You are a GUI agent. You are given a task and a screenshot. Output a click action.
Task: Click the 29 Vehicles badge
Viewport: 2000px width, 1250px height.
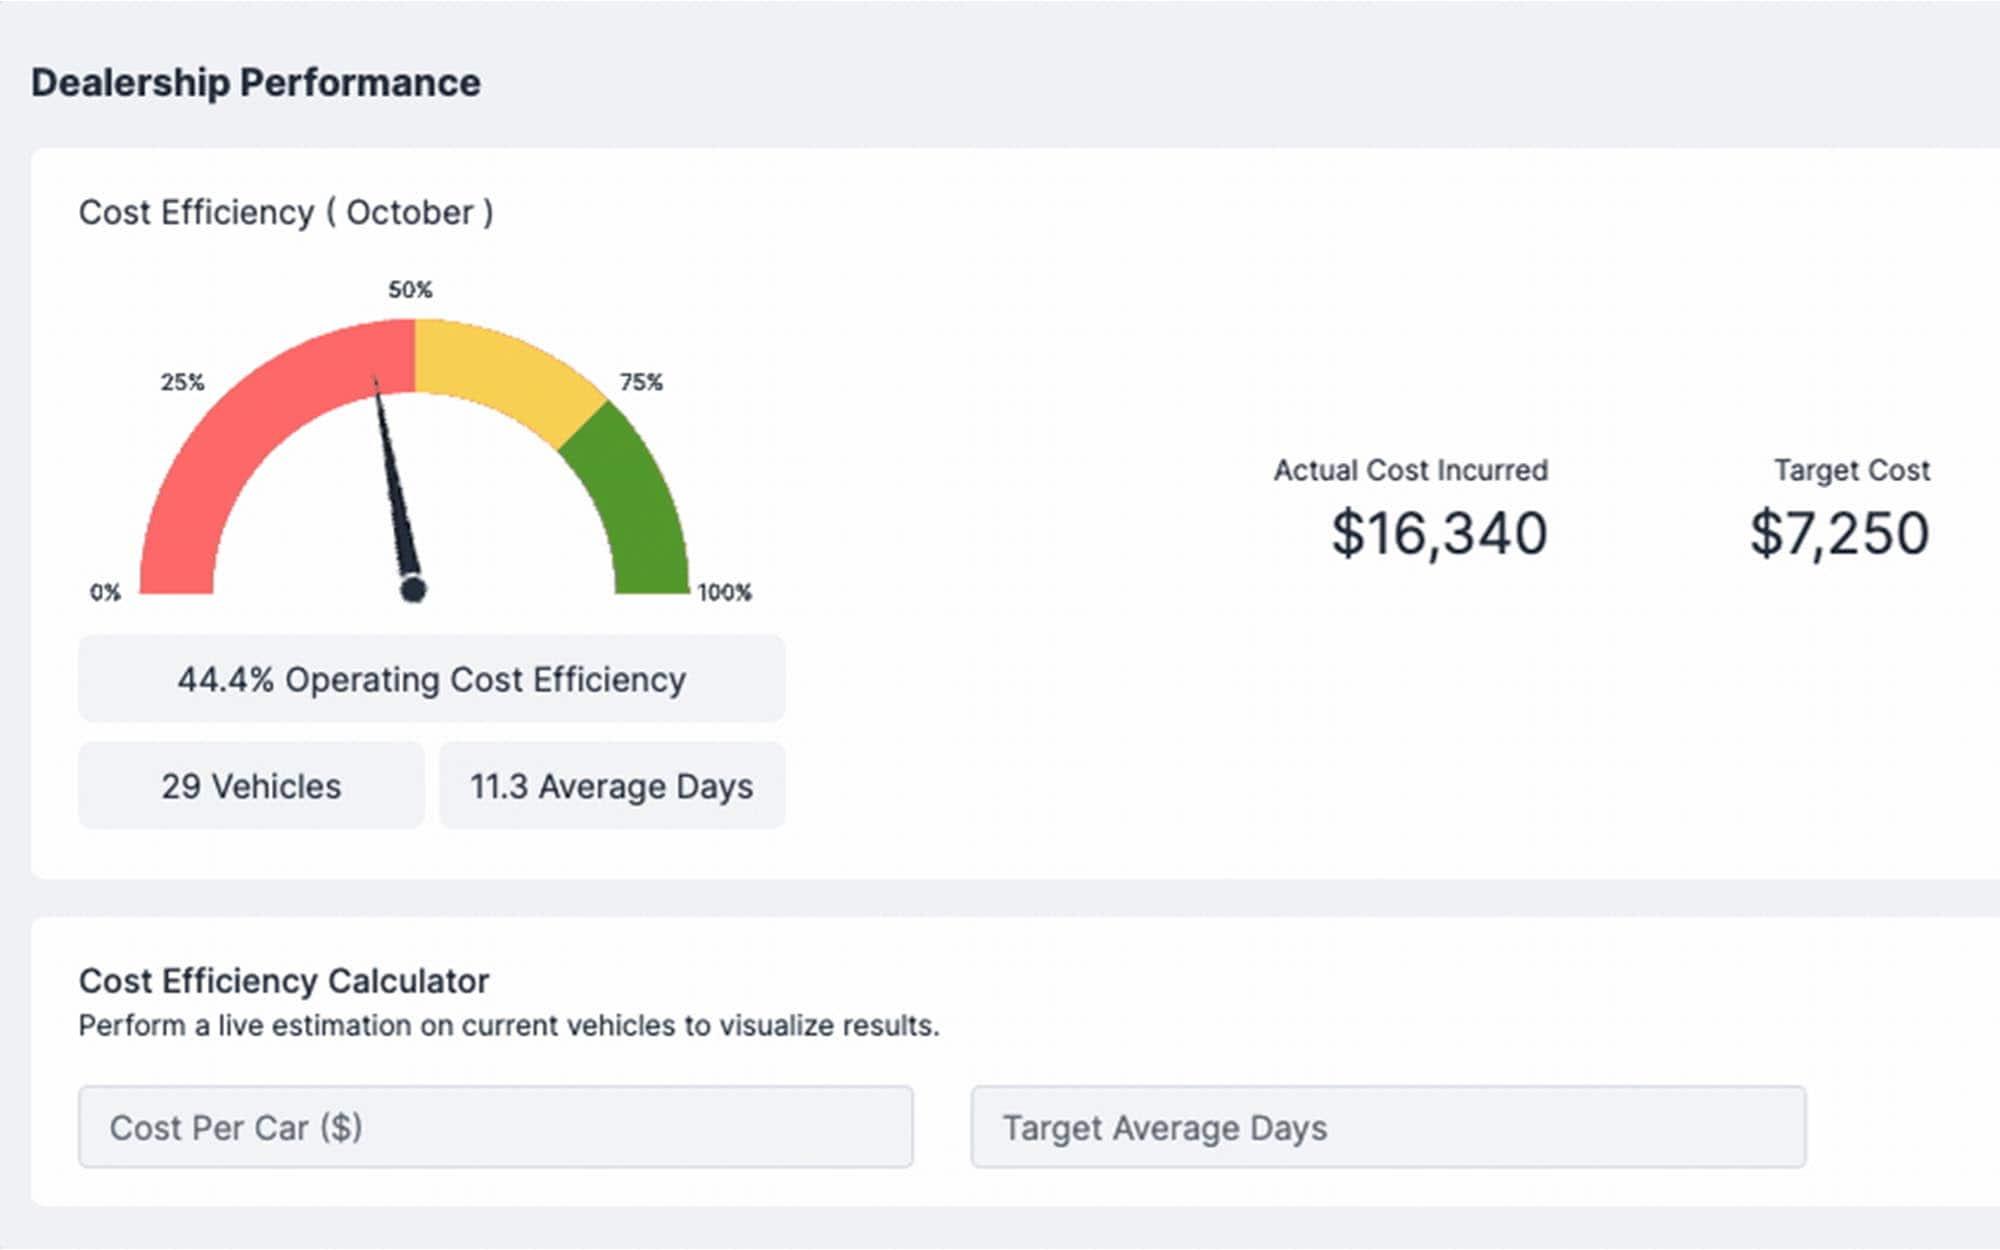(251, 786)
